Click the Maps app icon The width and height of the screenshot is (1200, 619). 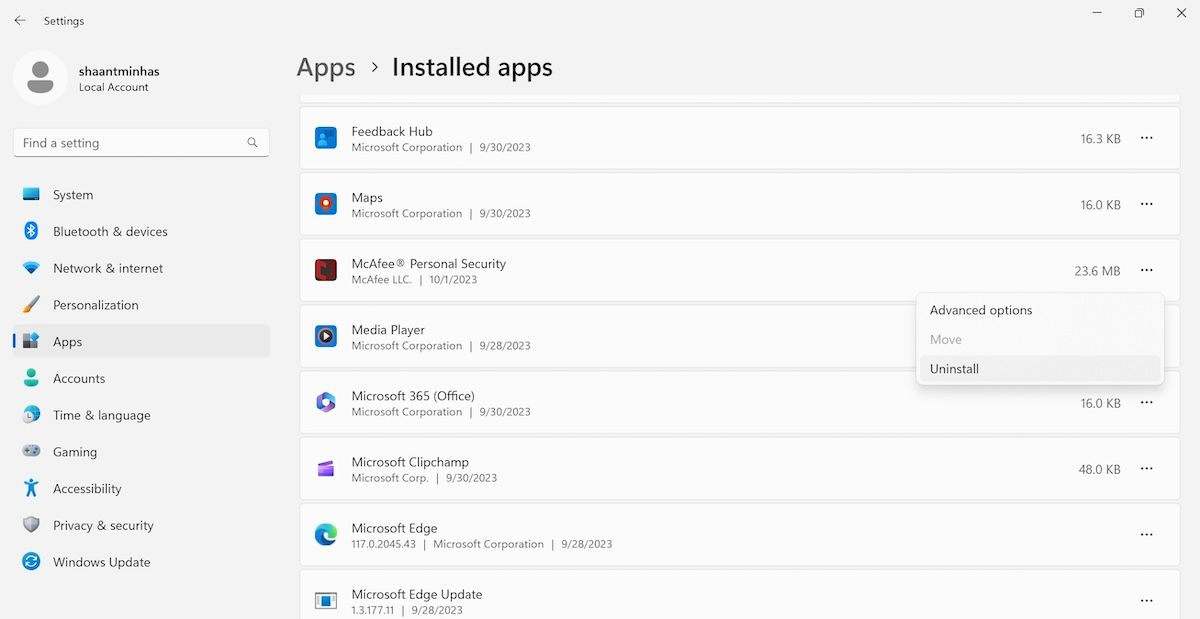(325, 204)
